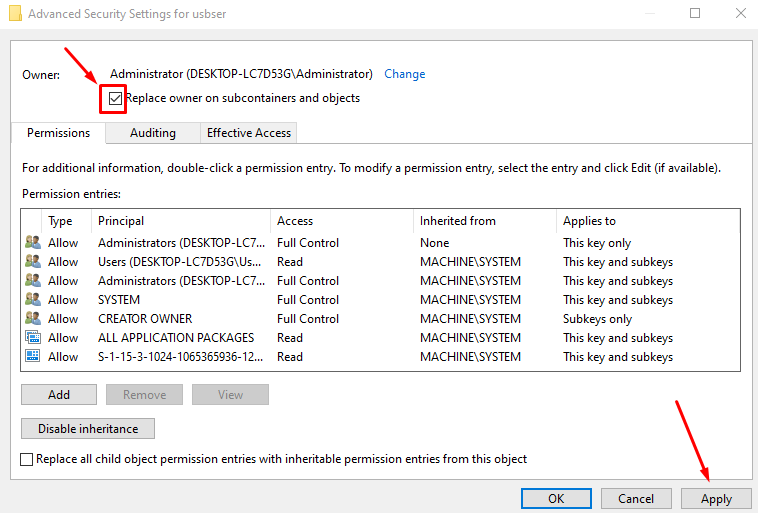Enable Replace all child object permission entries
The height and width of the screenshot is (513, 758).
click(x=27, y=459)
